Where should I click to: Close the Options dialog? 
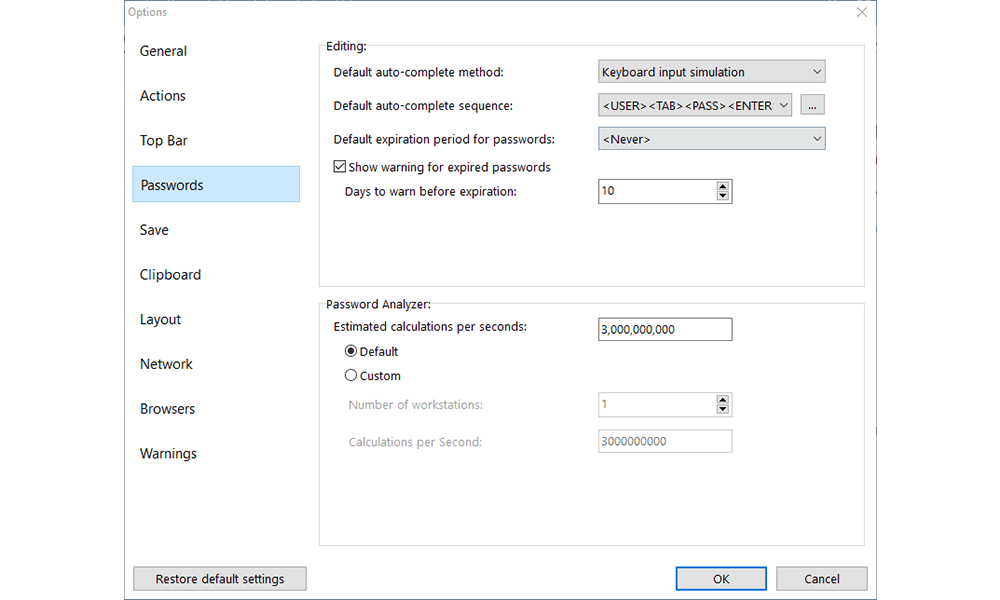862,12
